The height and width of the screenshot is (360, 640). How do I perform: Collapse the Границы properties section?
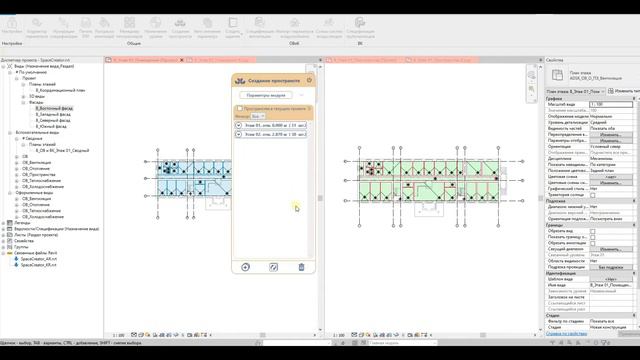click(x=634, y=225)
